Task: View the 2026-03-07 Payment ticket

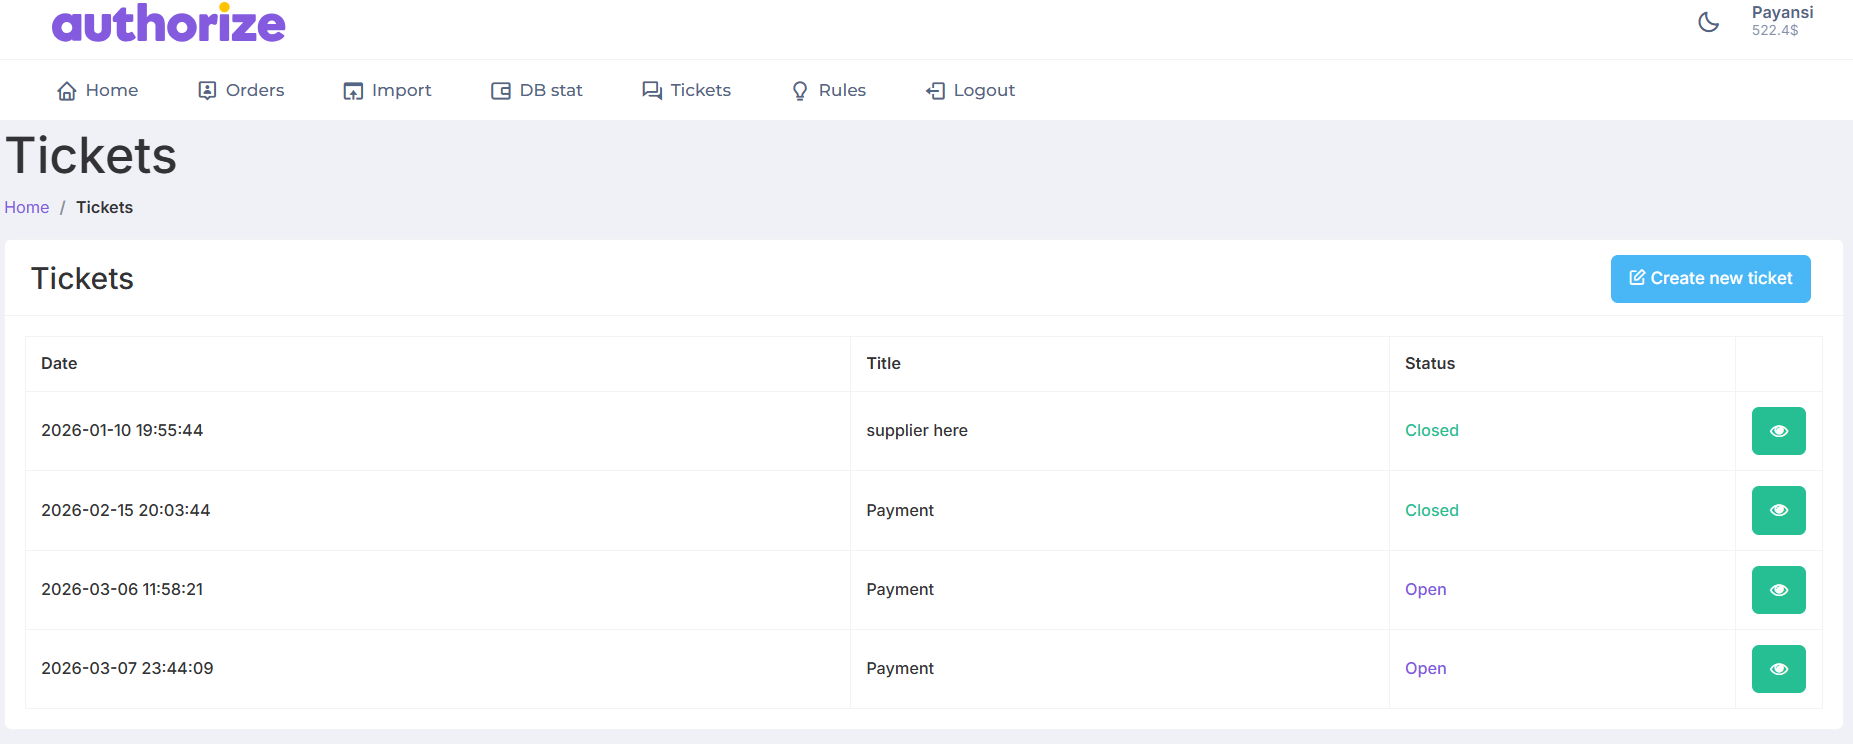Action: (x=1778, y=669)
